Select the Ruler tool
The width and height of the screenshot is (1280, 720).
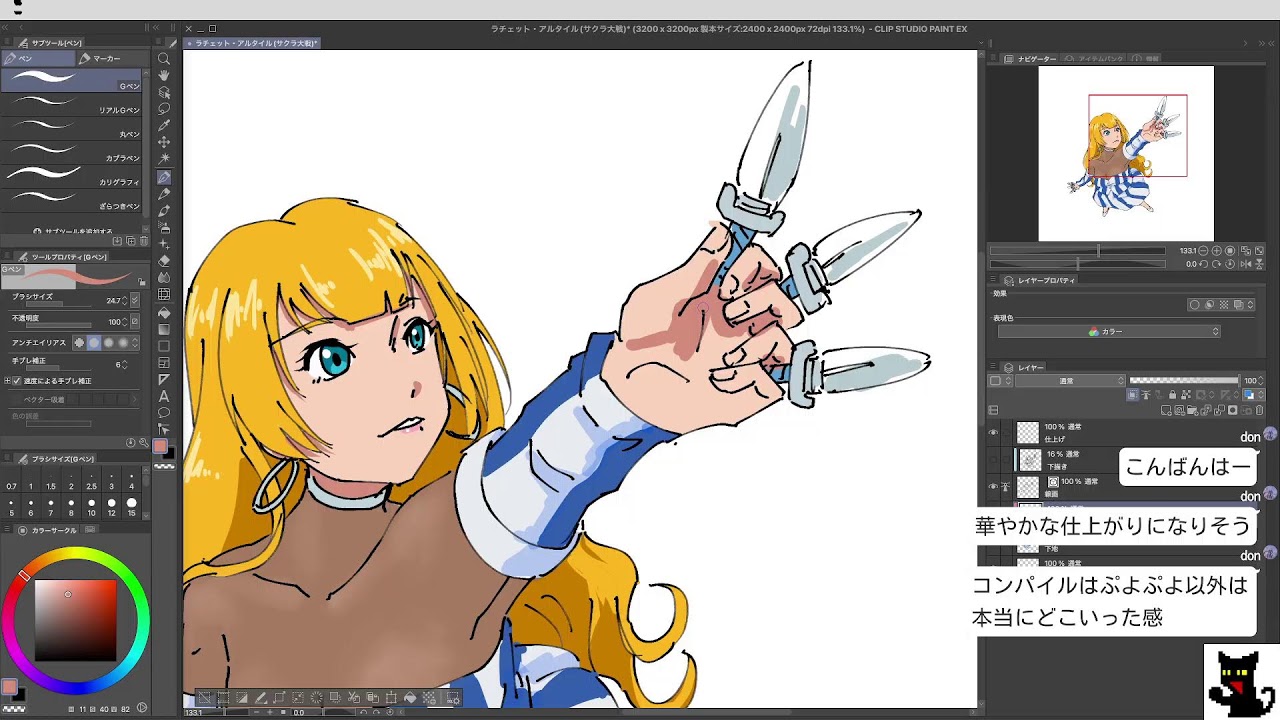(x=164, y=380)
